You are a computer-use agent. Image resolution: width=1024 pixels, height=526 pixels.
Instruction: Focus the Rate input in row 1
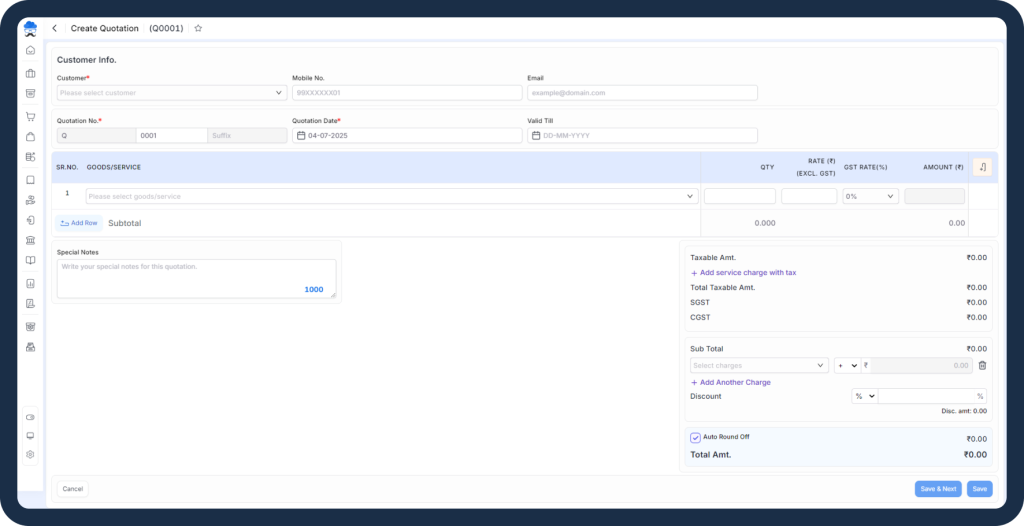809,196
